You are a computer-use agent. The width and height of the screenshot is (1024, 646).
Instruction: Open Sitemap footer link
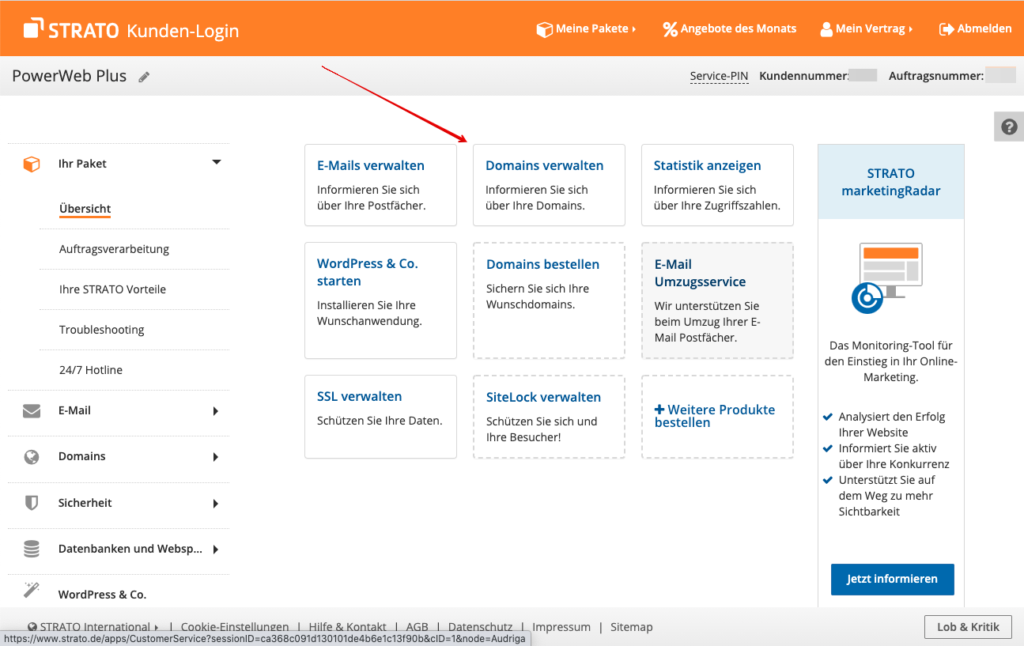pos(632,627)
